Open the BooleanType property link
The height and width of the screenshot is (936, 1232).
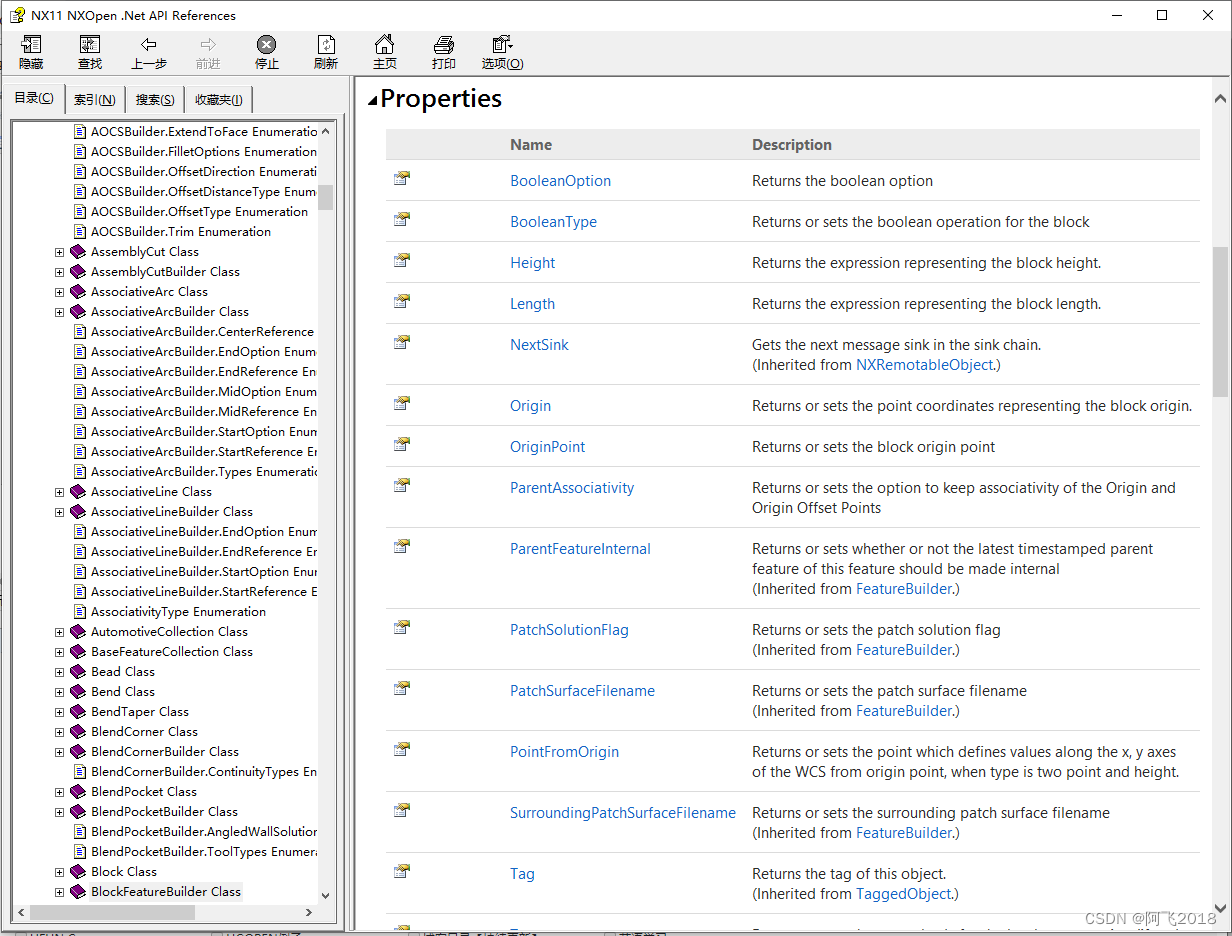tap(553, 222)
